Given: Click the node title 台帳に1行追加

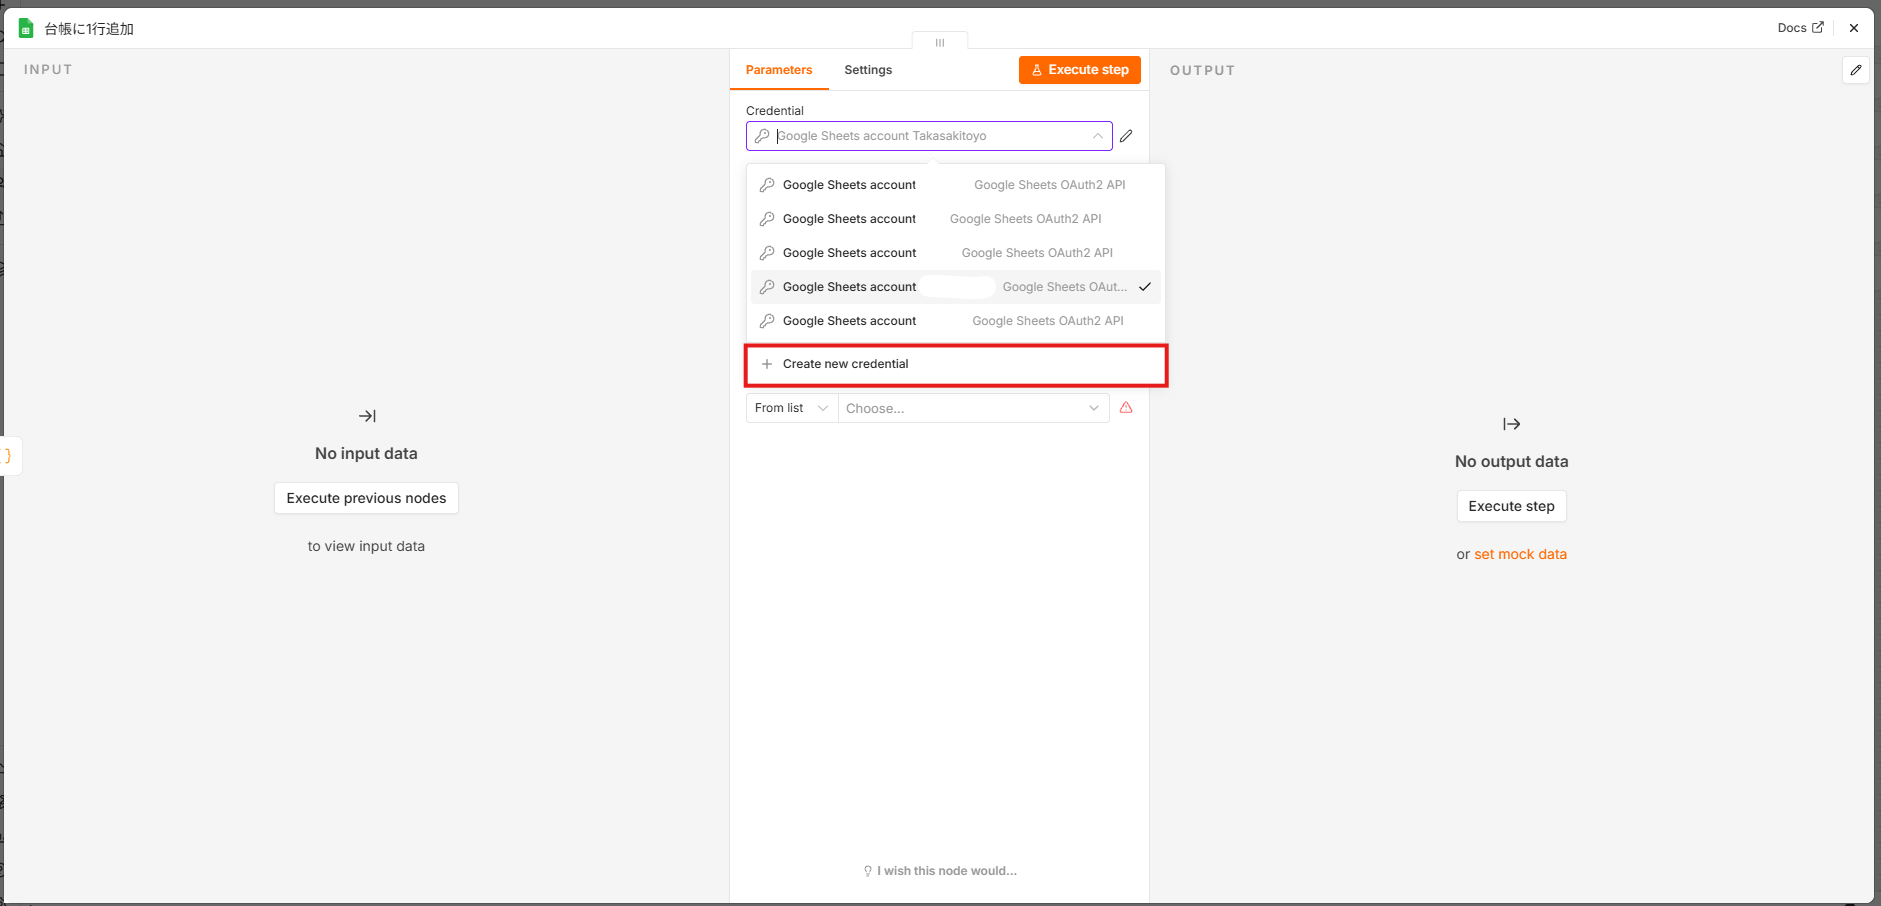Looking at the screenshot, I should [x=89, y=29].
